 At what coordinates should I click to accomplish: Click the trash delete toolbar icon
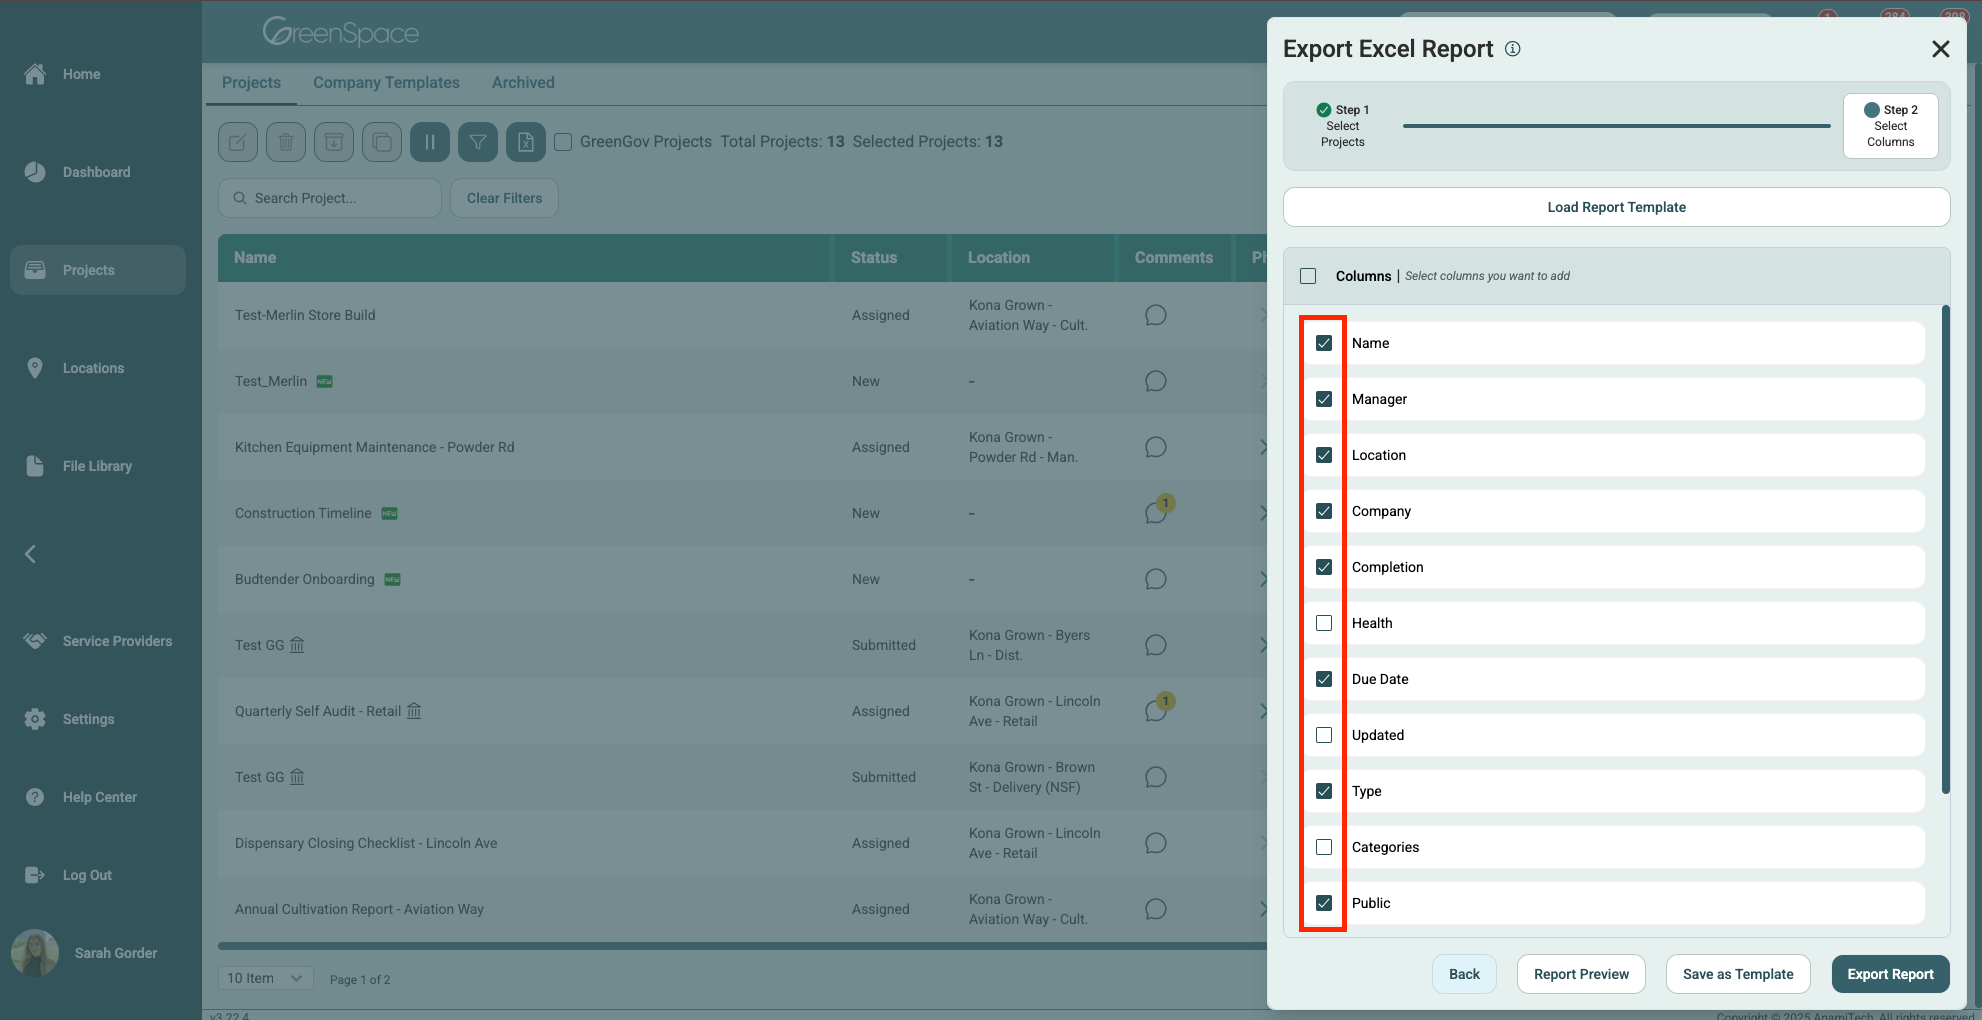click(x=286, y=142)
